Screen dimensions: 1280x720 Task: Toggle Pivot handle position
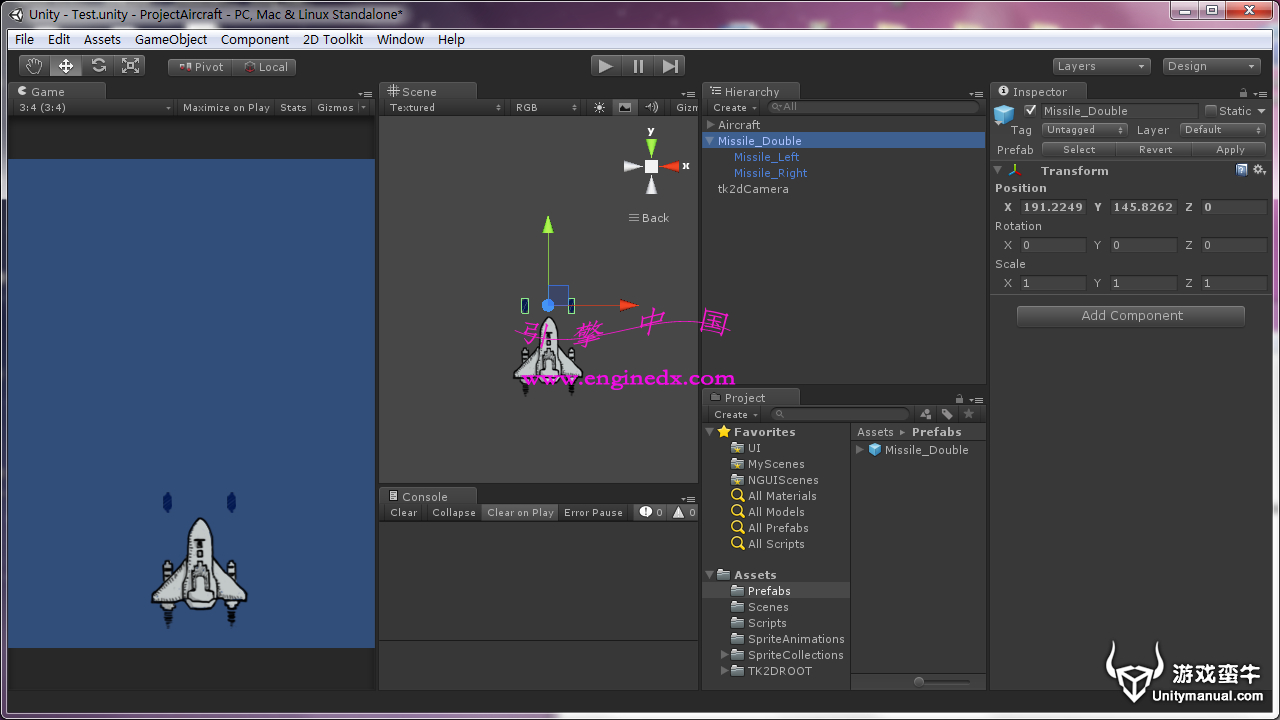(201, 67)
